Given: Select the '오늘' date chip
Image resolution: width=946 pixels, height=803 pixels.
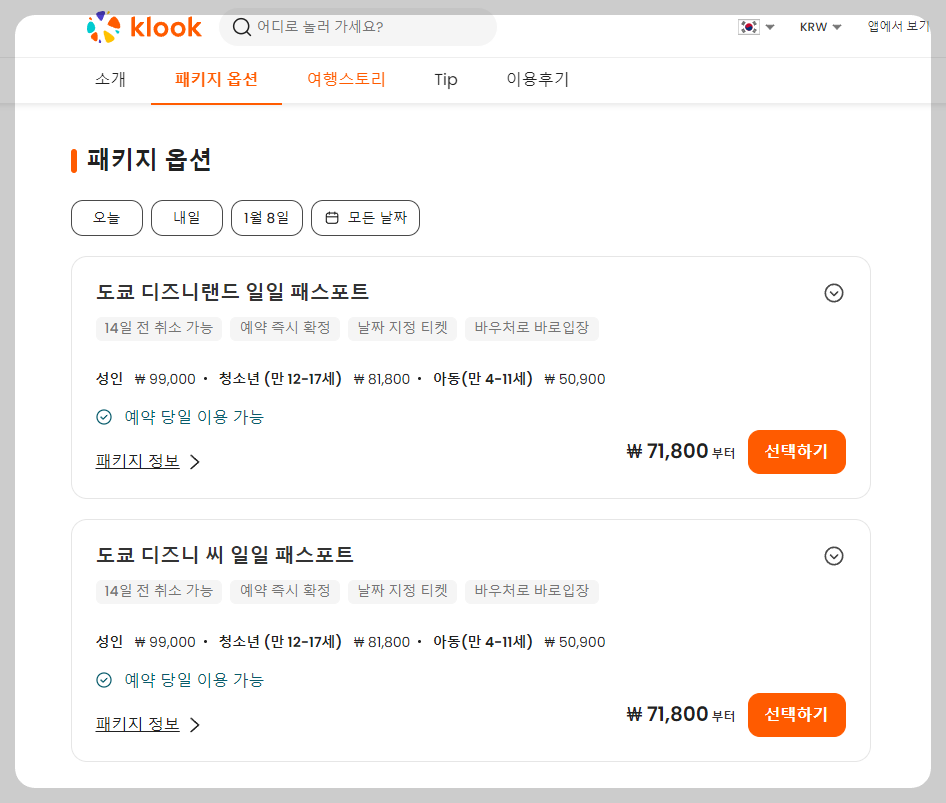Looking at the screenshot, I should click(107, 218).
